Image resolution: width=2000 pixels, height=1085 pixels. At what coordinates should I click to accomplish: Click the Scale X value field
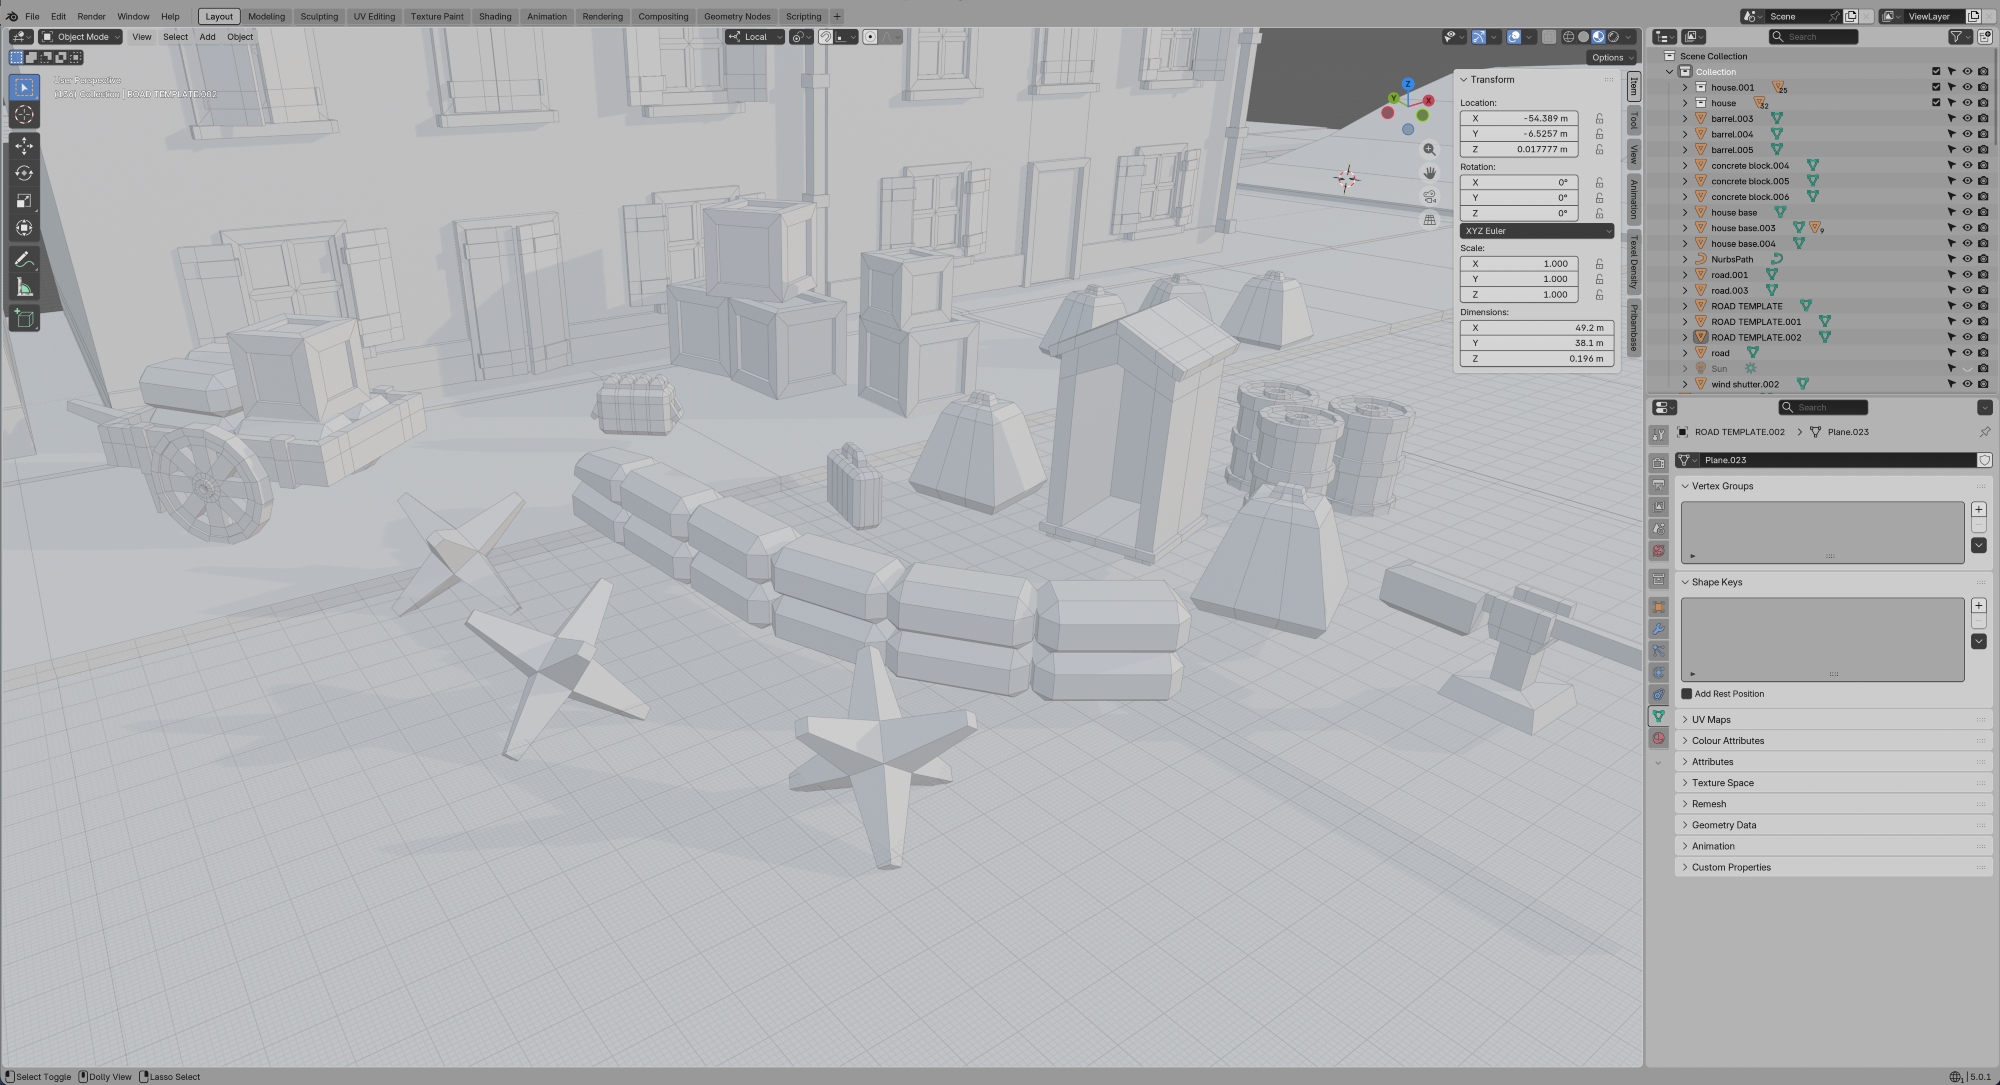(1518, 264)
